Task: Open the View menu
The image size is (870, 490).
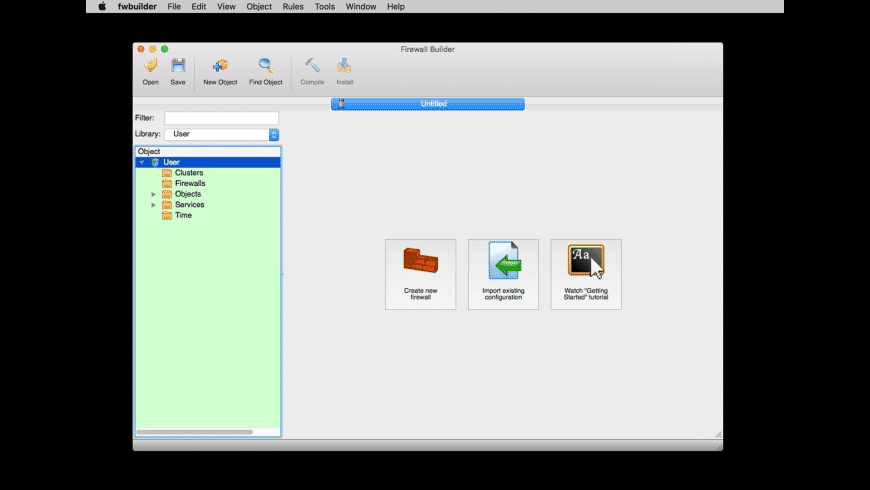Action: coord(226,7)
